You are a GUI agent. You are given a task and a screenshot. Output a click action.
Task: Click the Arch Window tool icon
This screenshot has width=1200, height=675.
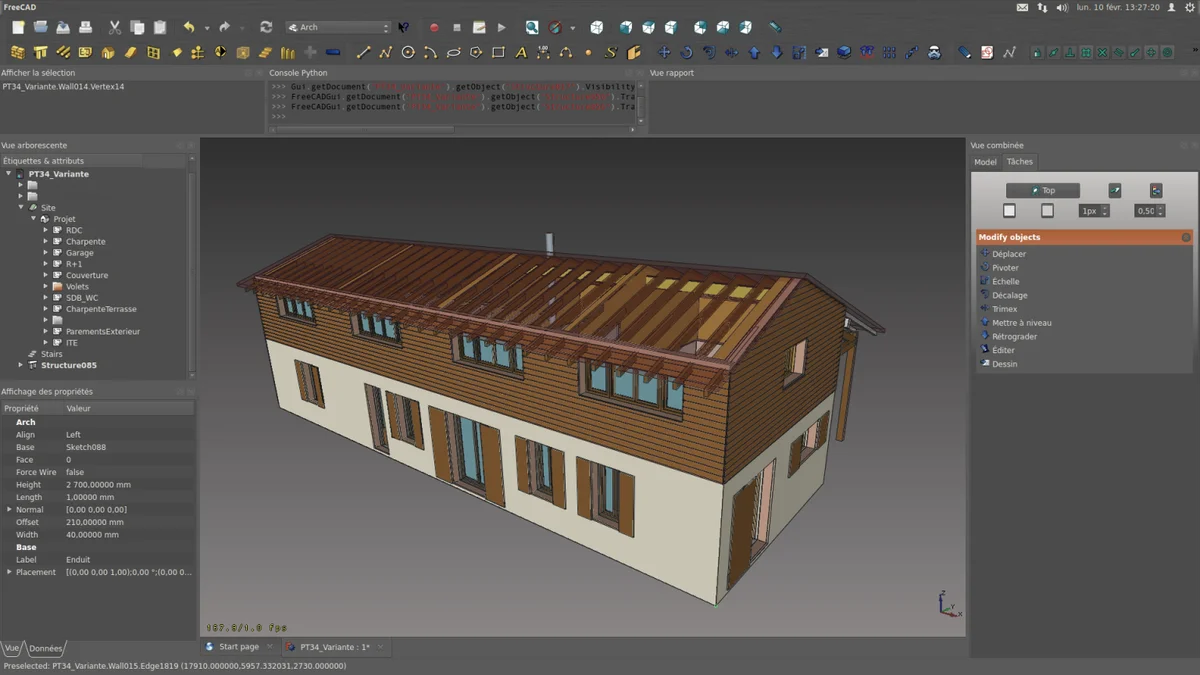coord(153,52)
